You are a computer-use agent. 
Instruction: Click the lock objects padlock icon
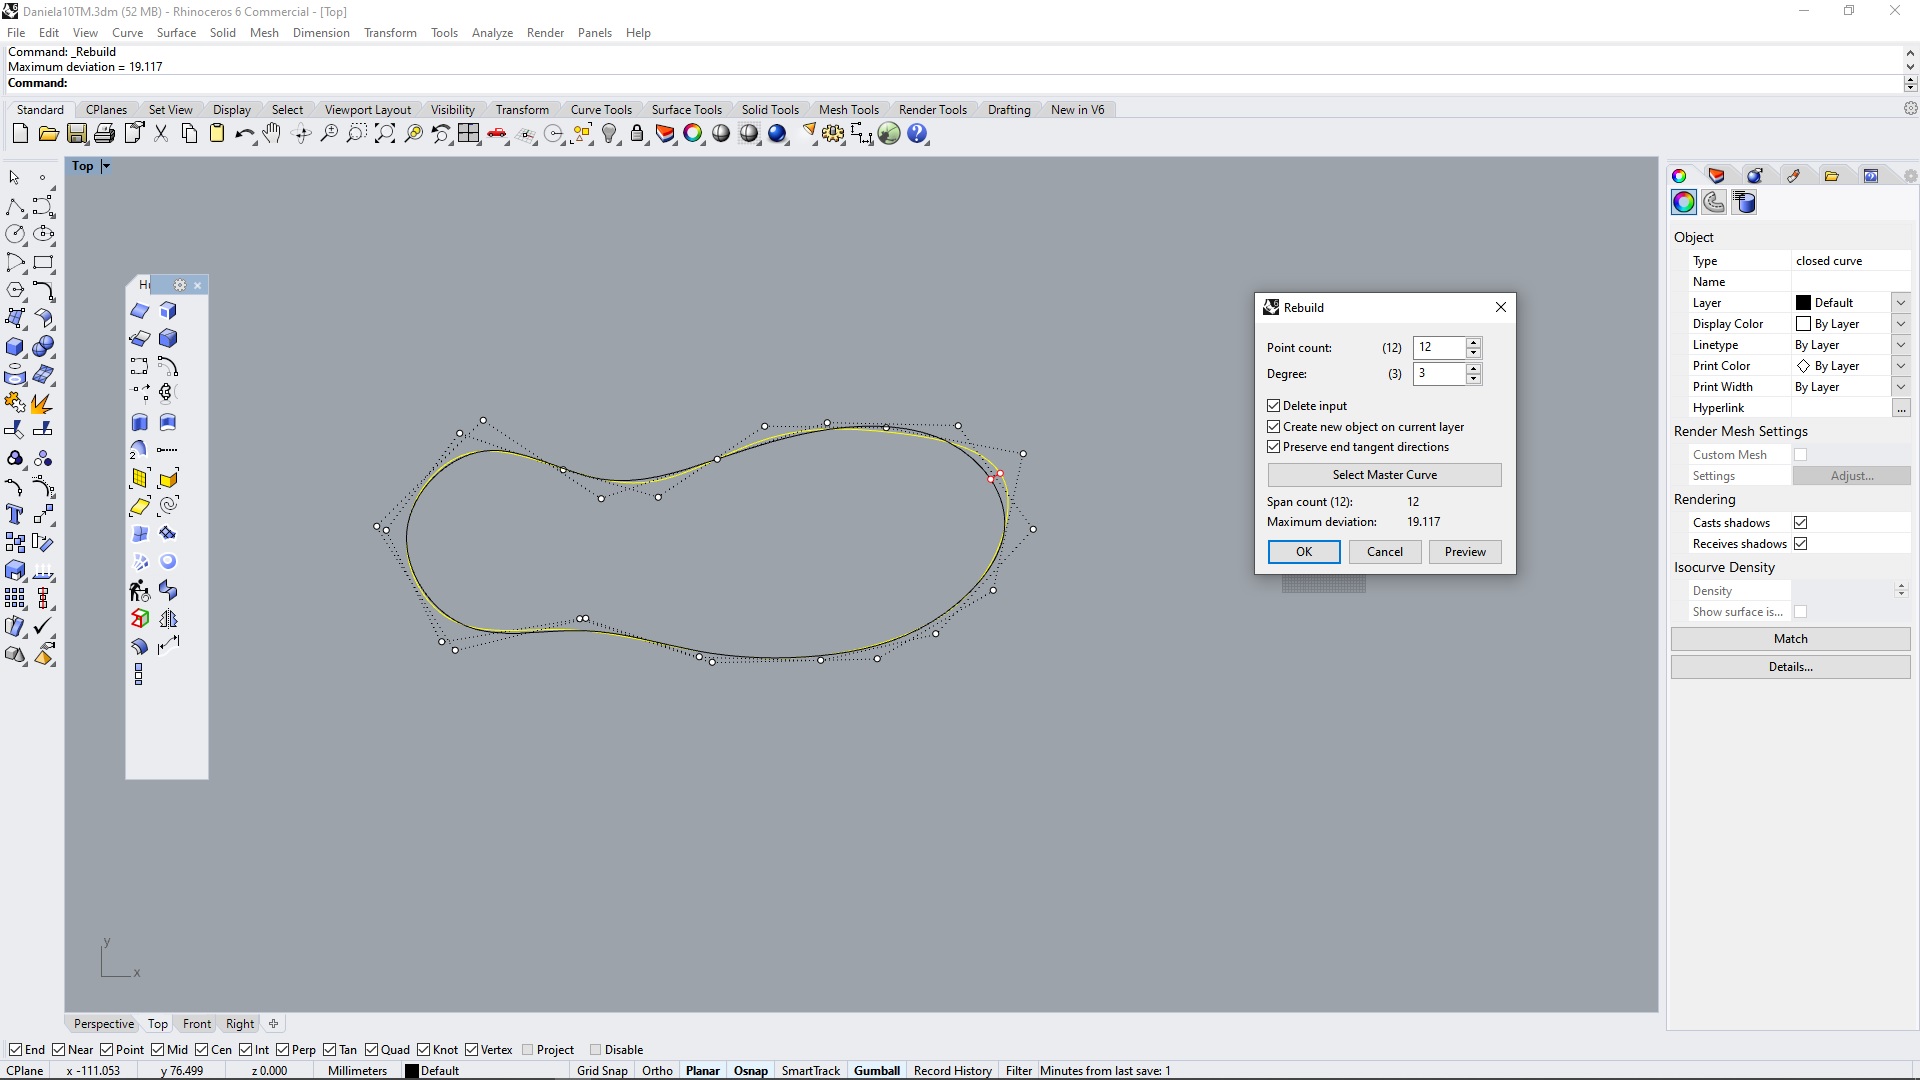click(637, 134)
